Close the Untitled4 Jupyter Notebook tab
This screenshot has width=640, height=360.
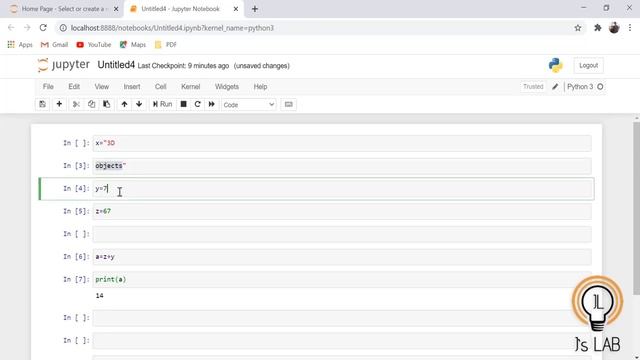click(x=236, y=9)
